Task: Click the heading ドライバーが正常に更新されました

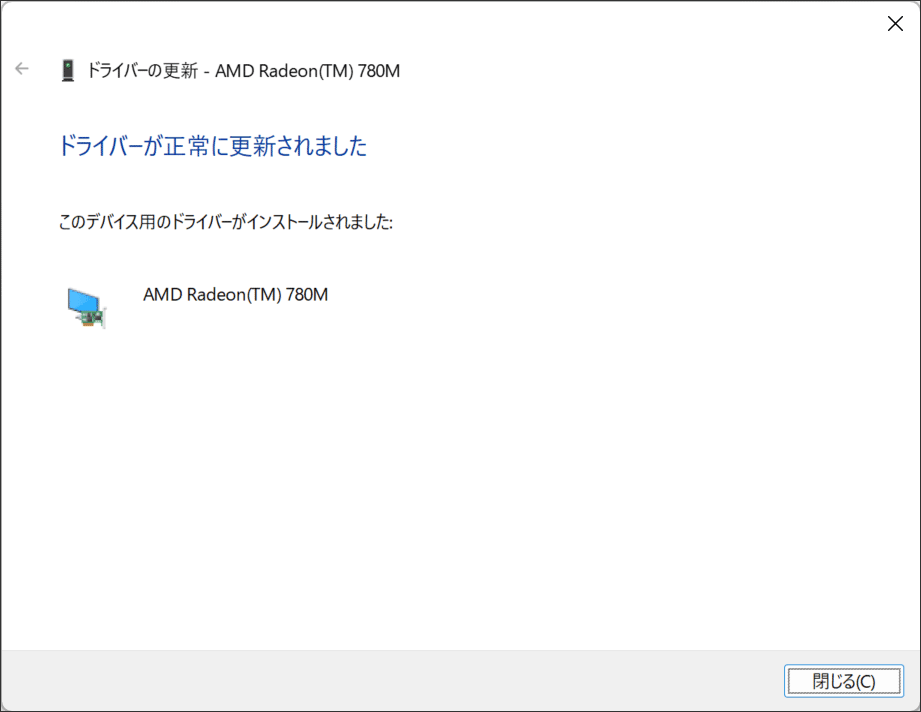Action: (213, 146)
